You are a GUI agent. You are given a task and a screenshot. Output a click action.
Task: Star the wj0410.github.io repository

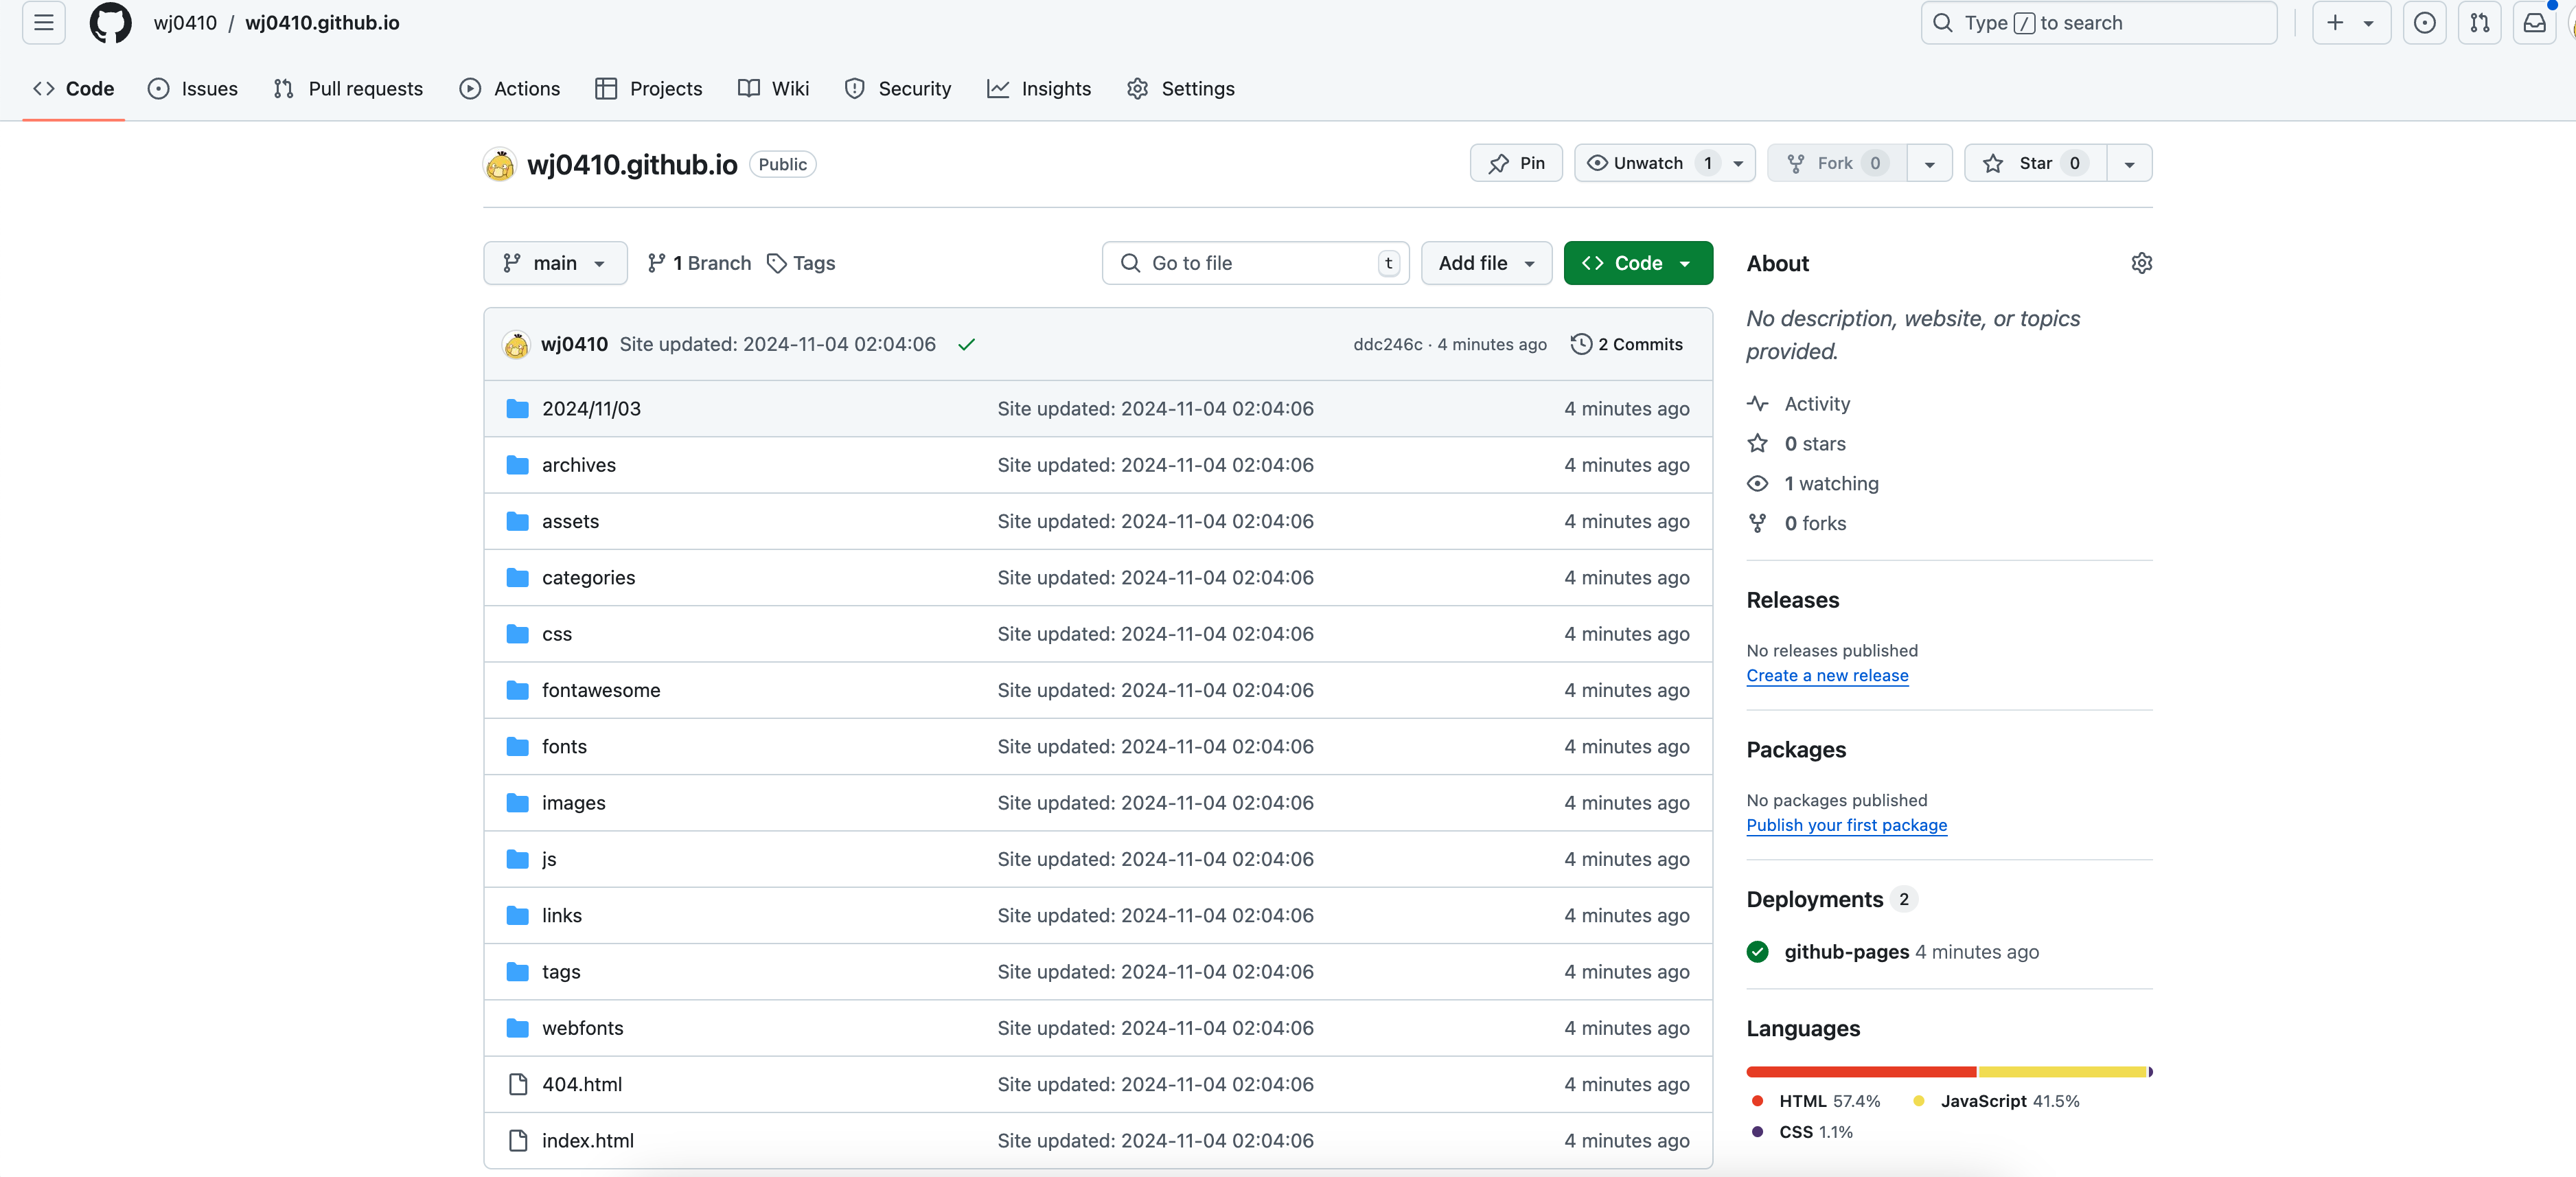click(2034, 163)
